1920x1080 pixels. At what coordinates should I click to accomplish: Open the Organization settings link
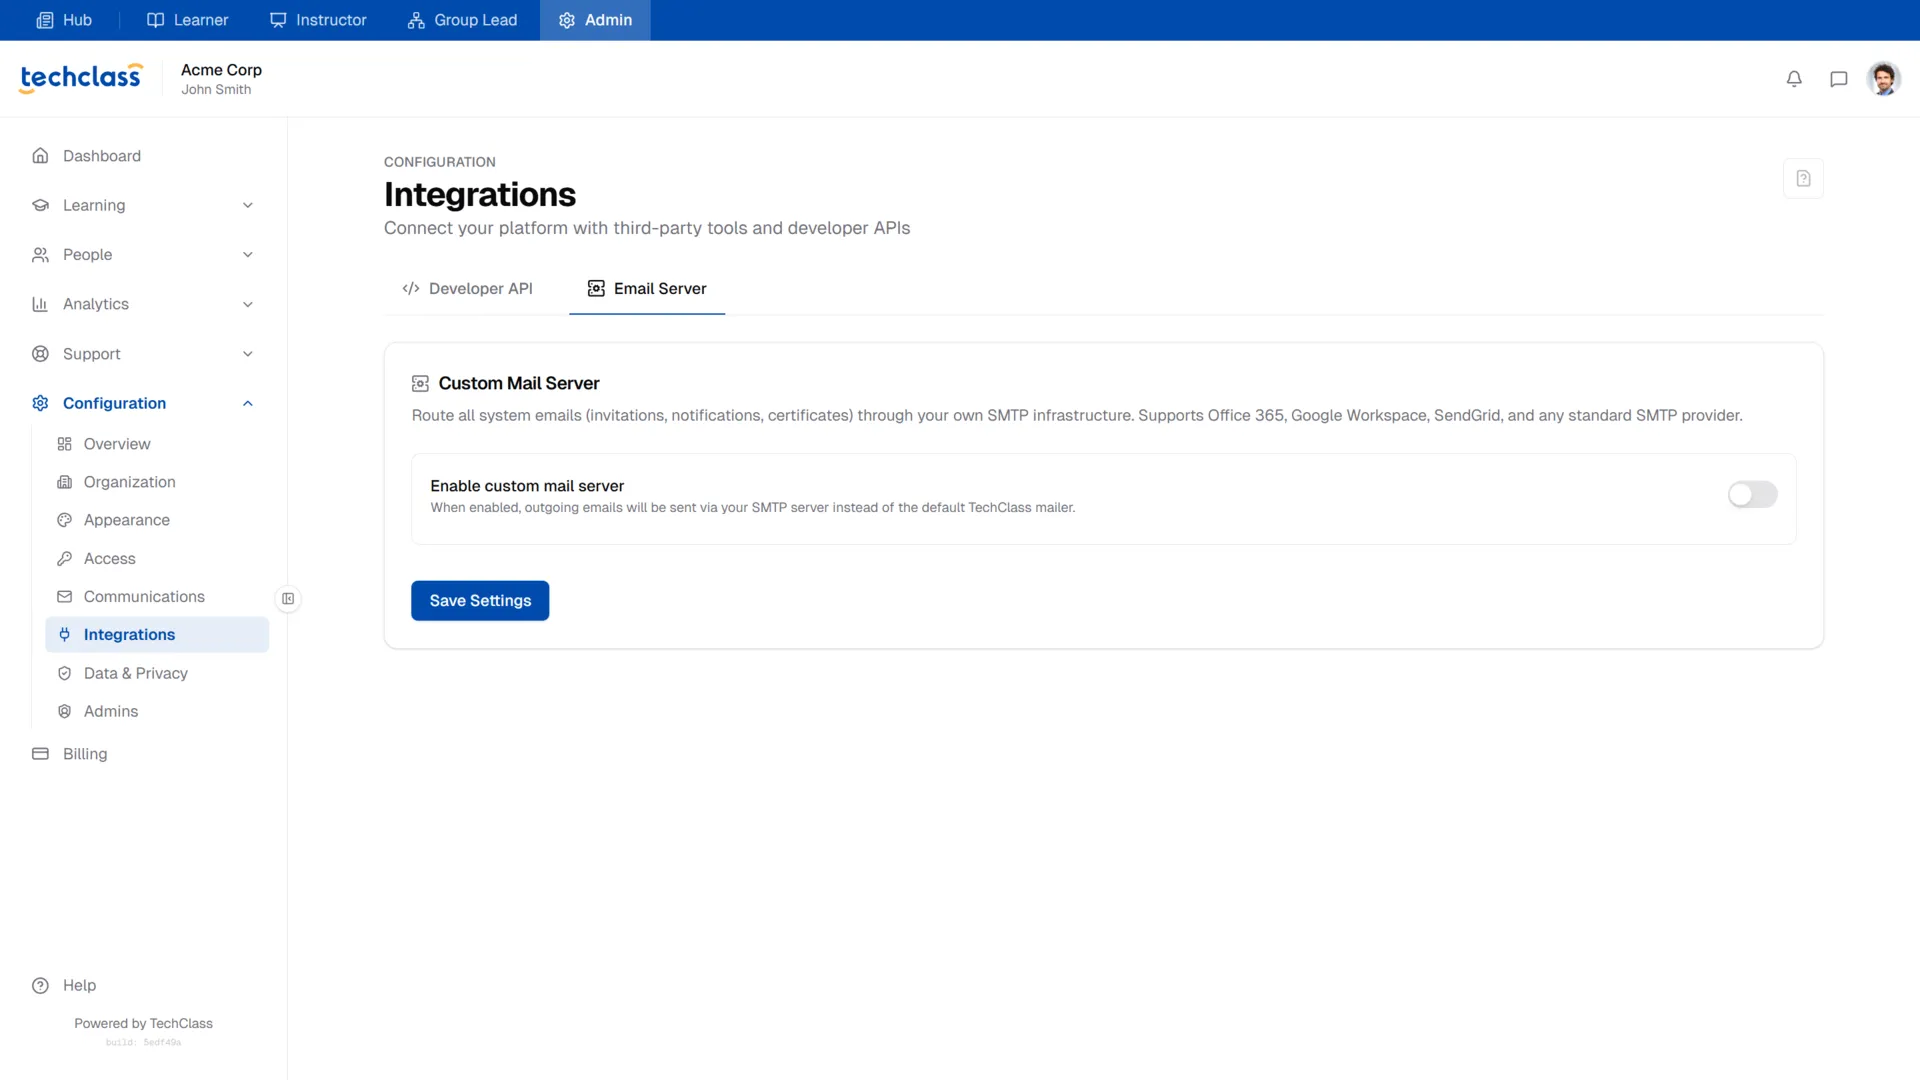pyautogui.click(x=157, y=482)
